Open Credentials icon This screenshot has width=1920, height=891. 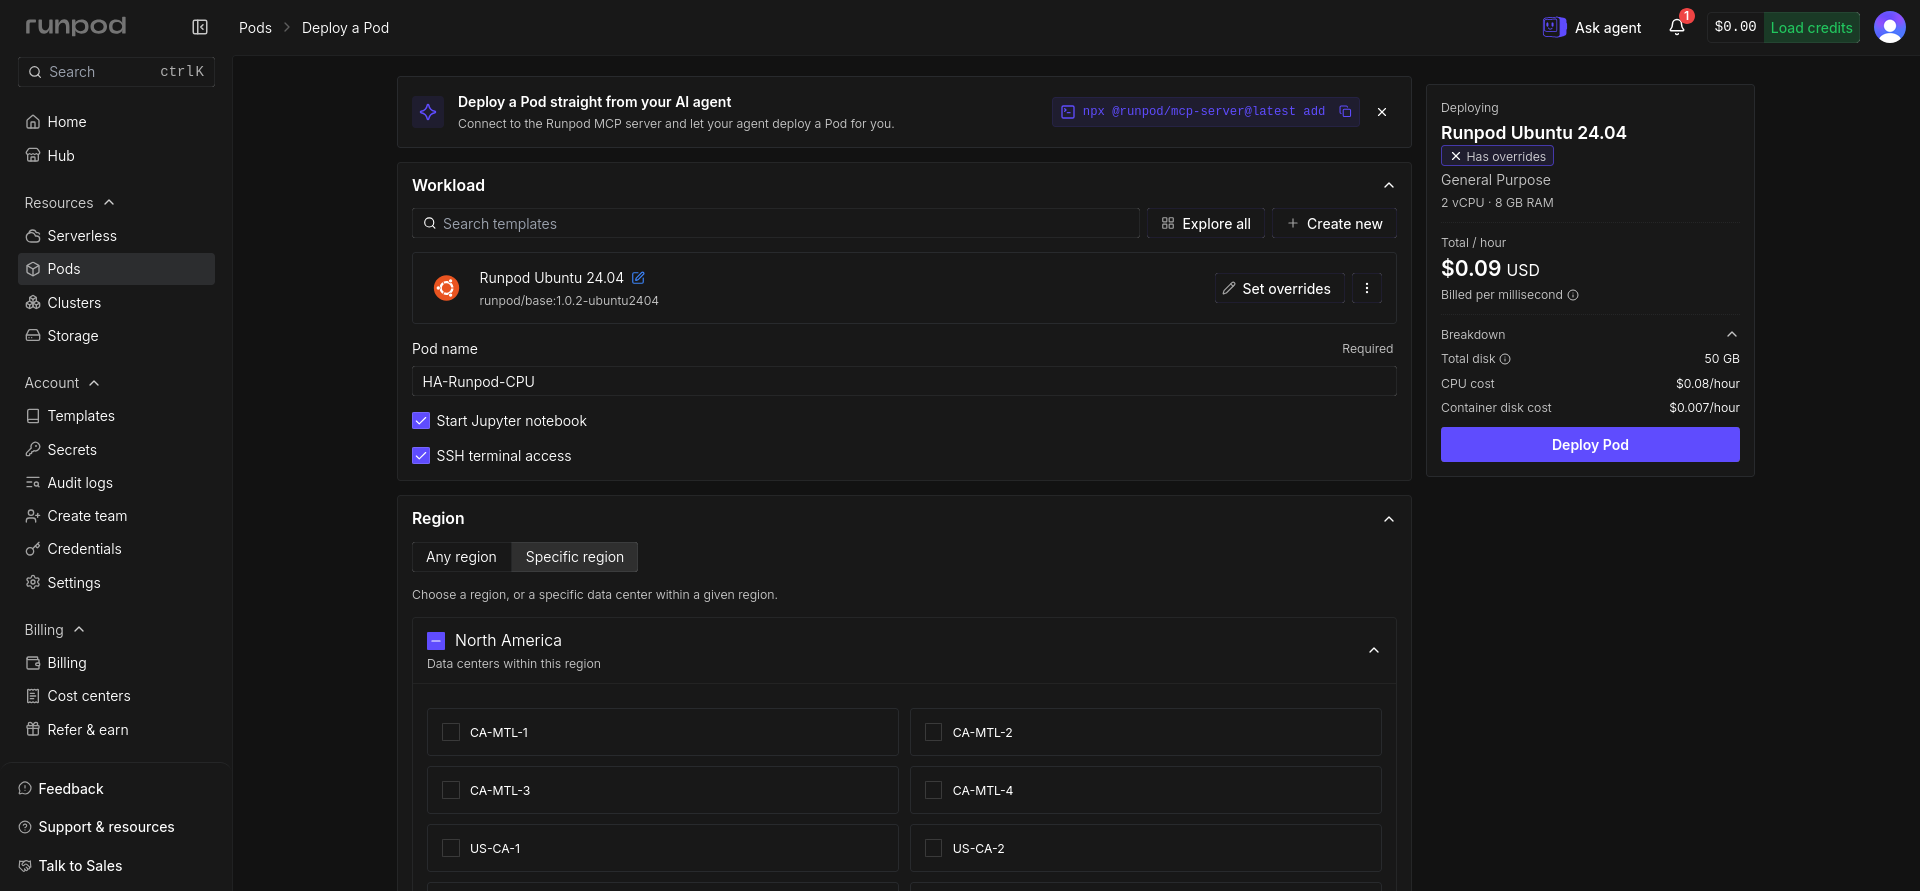pyautogui.click(x=33, y=549)
